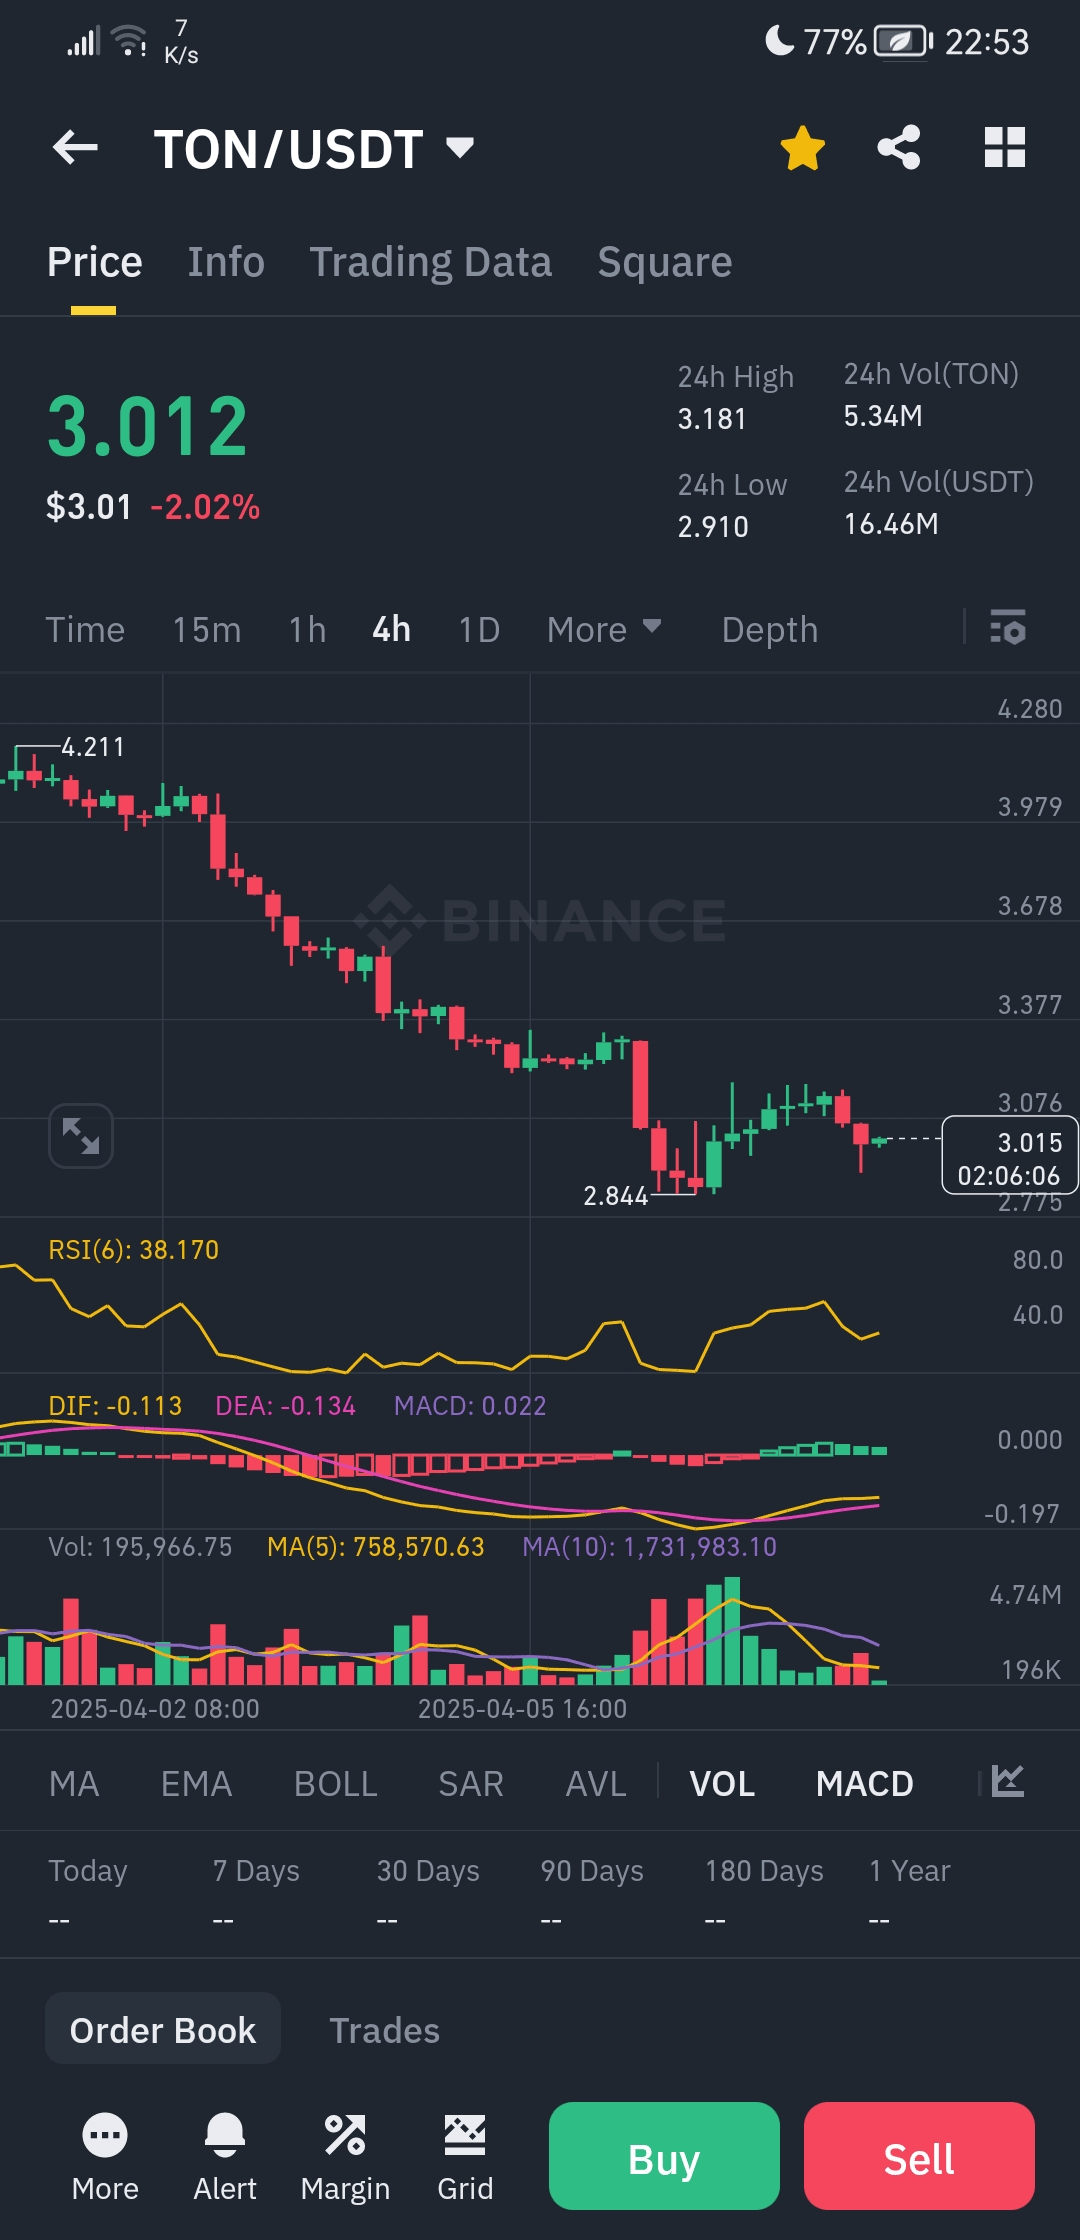Image resolution: width=1080 pixels, height=2240 pixels.
Task: Tap the 22:53 clock in status bar
Action: click(x=987, y=42)
